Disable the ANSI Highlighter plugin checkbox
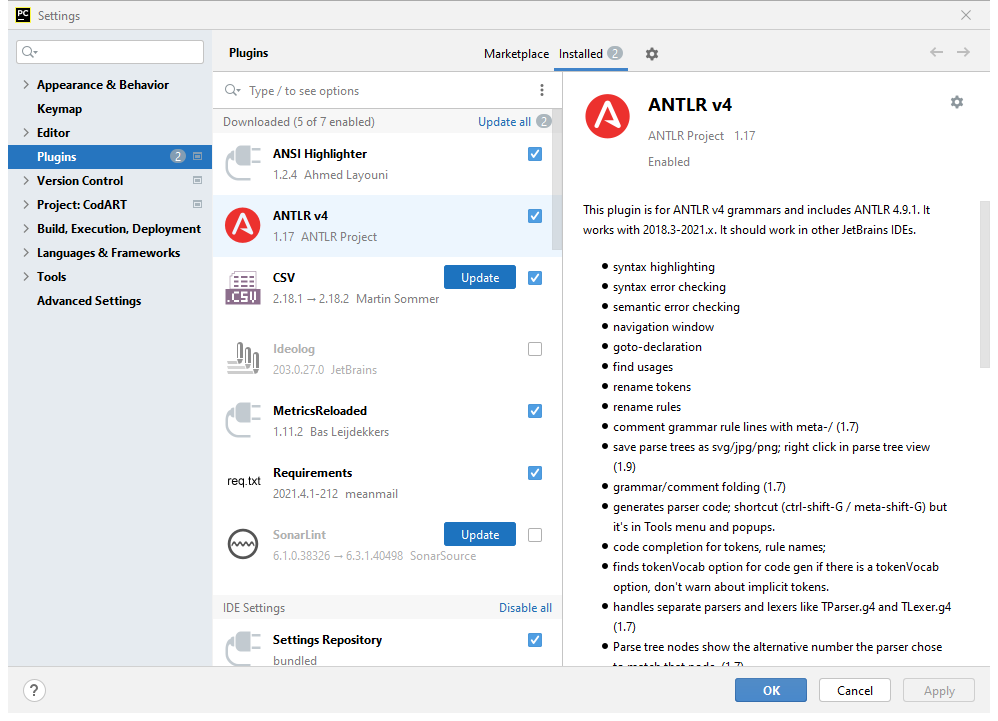998x721 pixels. (535, 154)
